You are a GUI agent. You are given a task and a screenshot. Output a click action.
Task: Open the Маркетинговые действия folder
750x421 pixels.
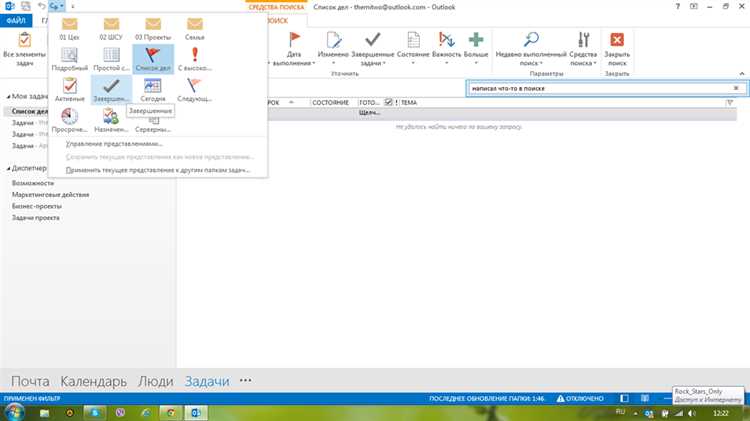(50, 195)
